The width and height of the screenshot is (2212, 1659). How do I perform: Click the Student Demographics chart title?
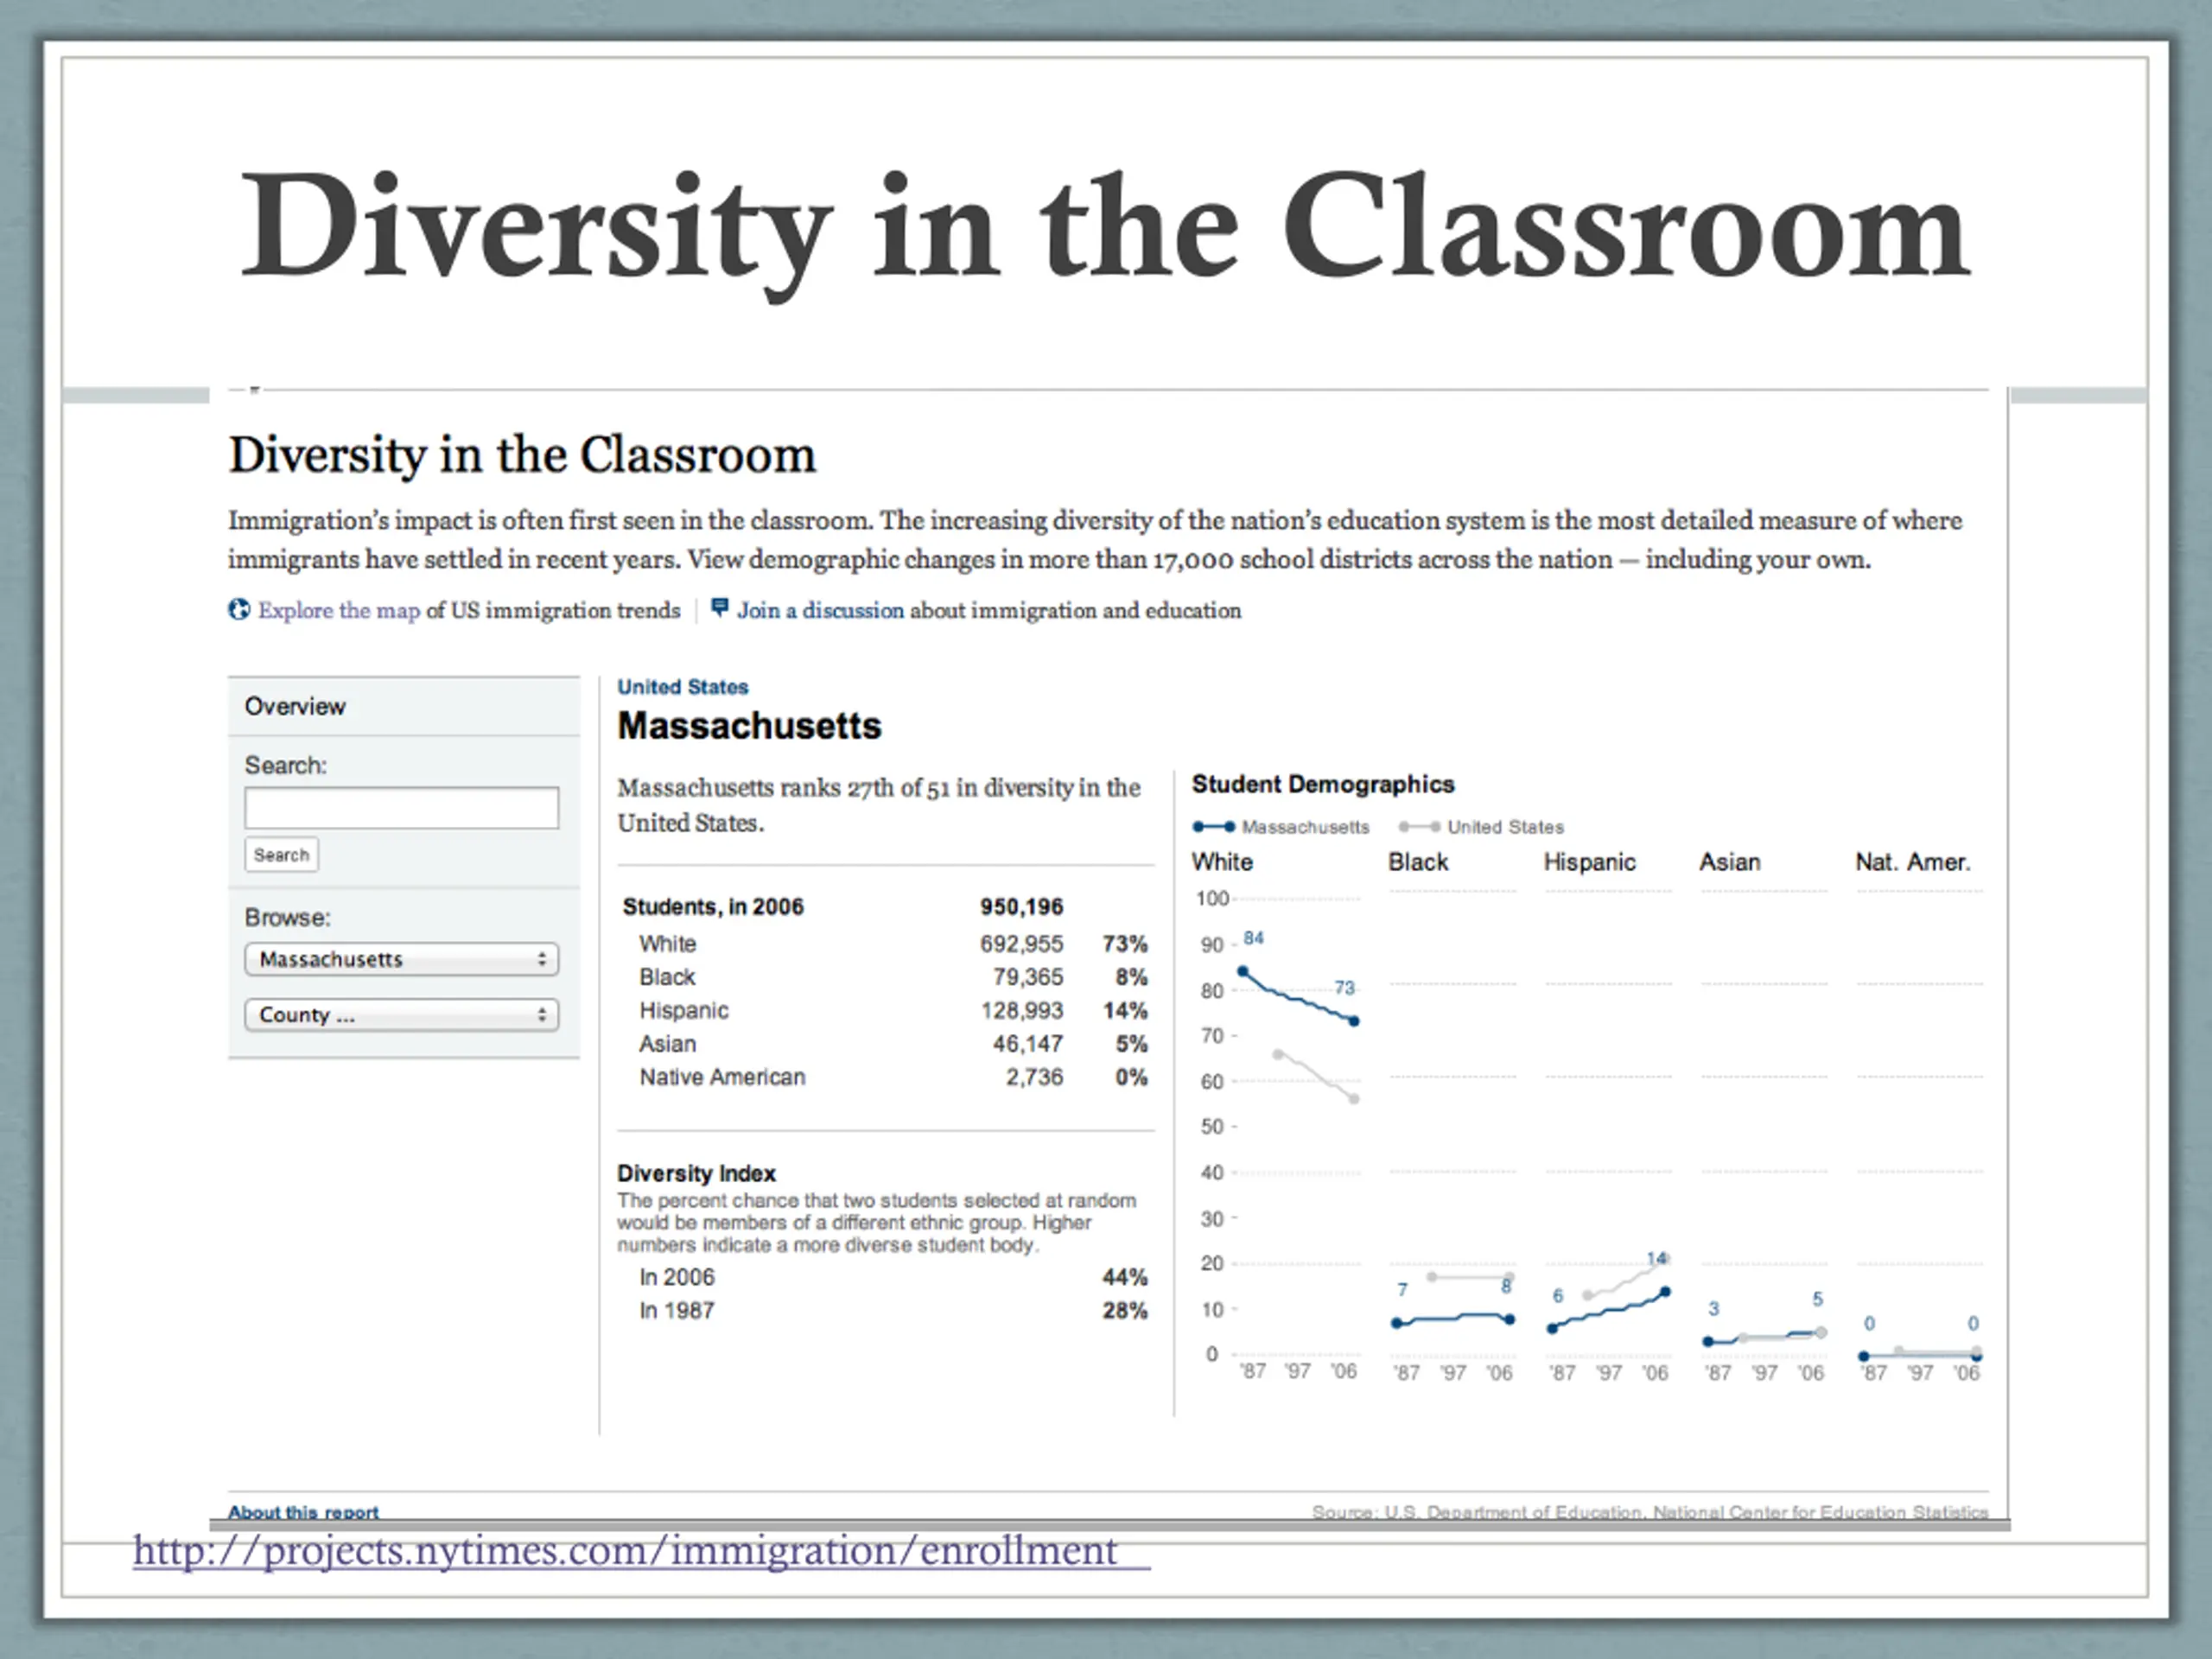pyautogui.click(x=1322, y=784)
